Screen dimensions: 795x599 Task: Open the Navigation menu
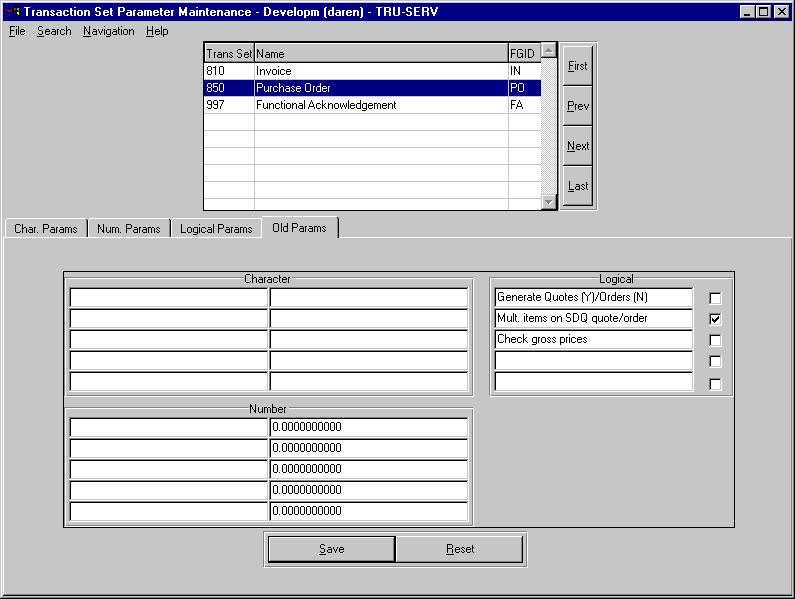pos(108,31)
